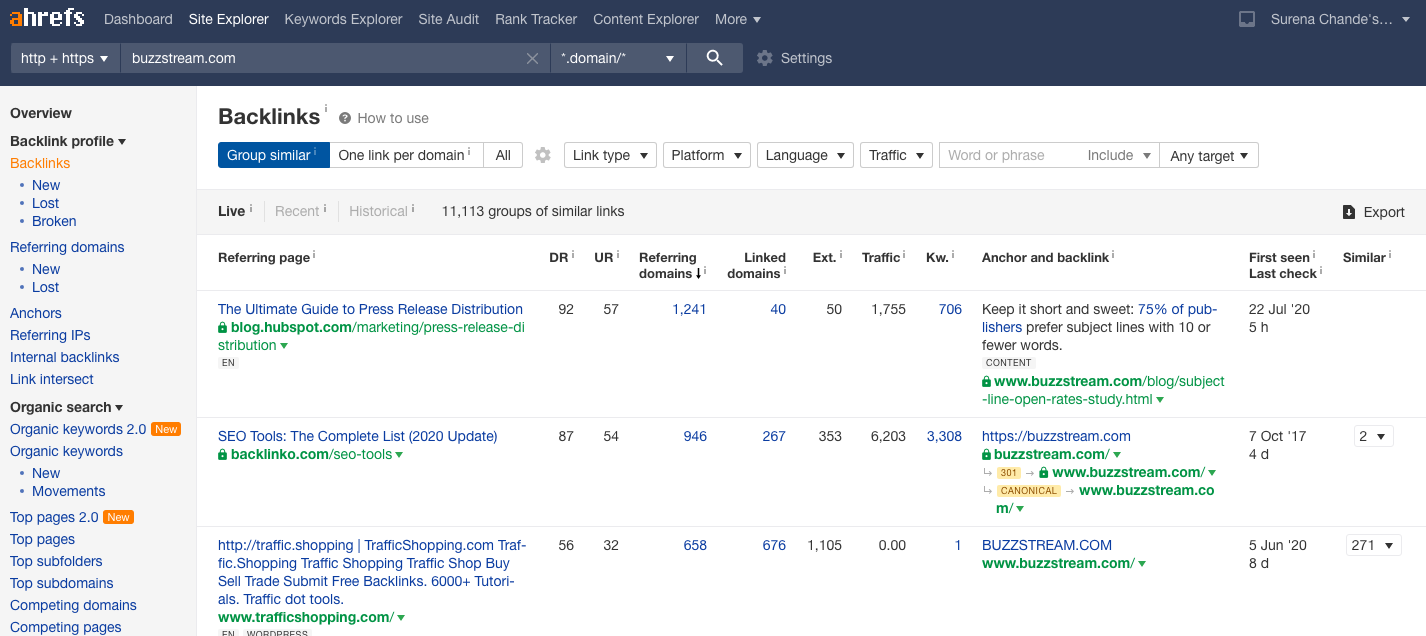Navigate to Site Audit

(449, 19)
